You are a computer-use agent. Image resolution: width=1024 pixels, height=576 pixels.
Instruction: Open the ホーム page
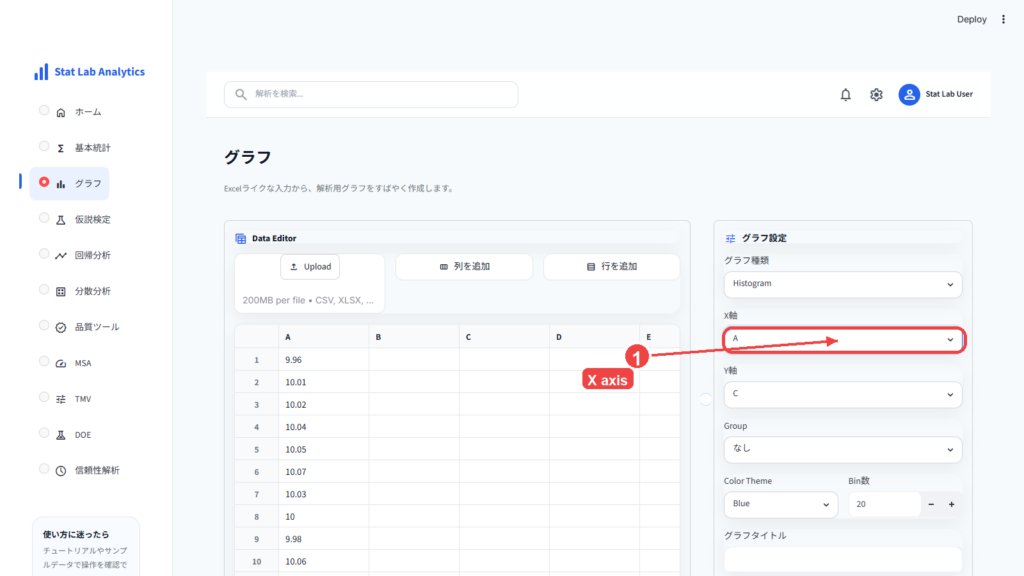point(88,112)
